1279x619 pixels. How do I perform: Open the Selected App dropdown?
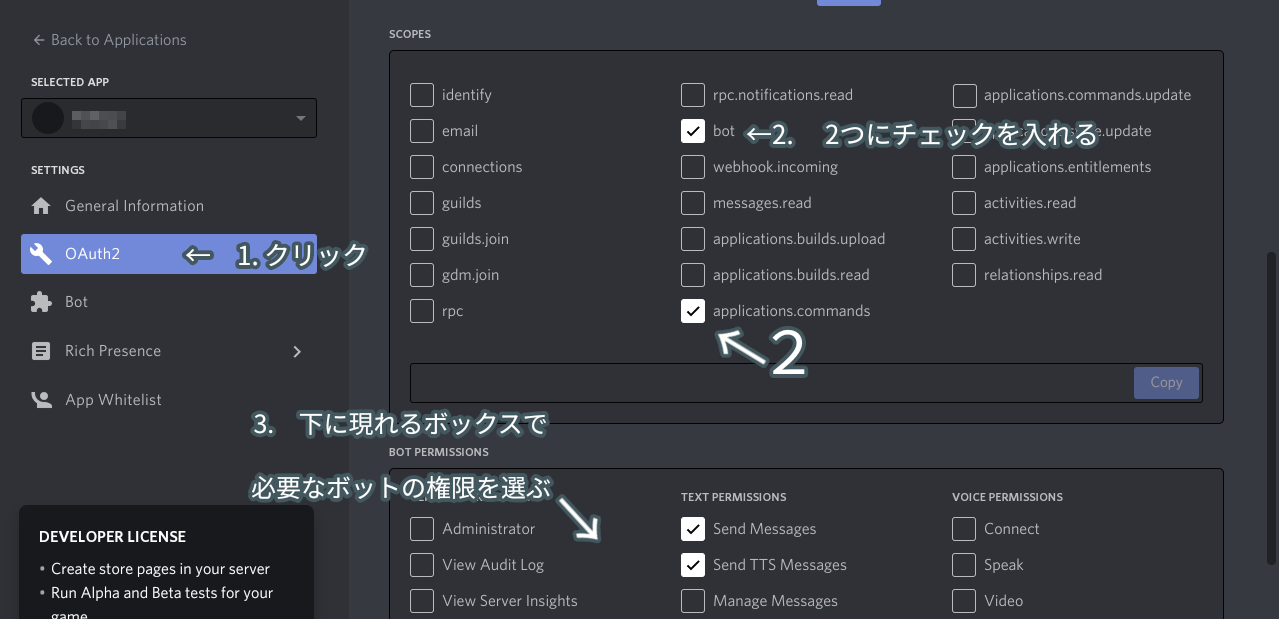click(299, 118)
